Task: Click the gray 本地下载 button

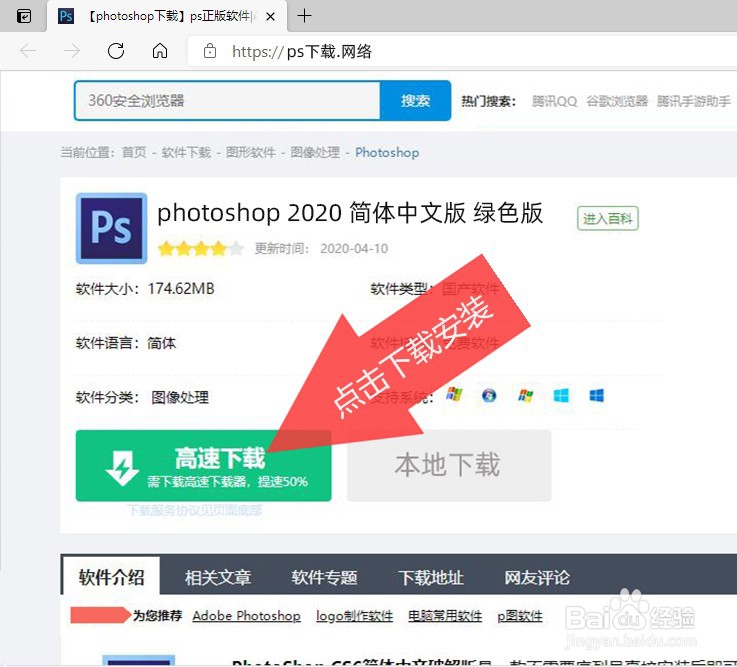Action: pos(449,465)
